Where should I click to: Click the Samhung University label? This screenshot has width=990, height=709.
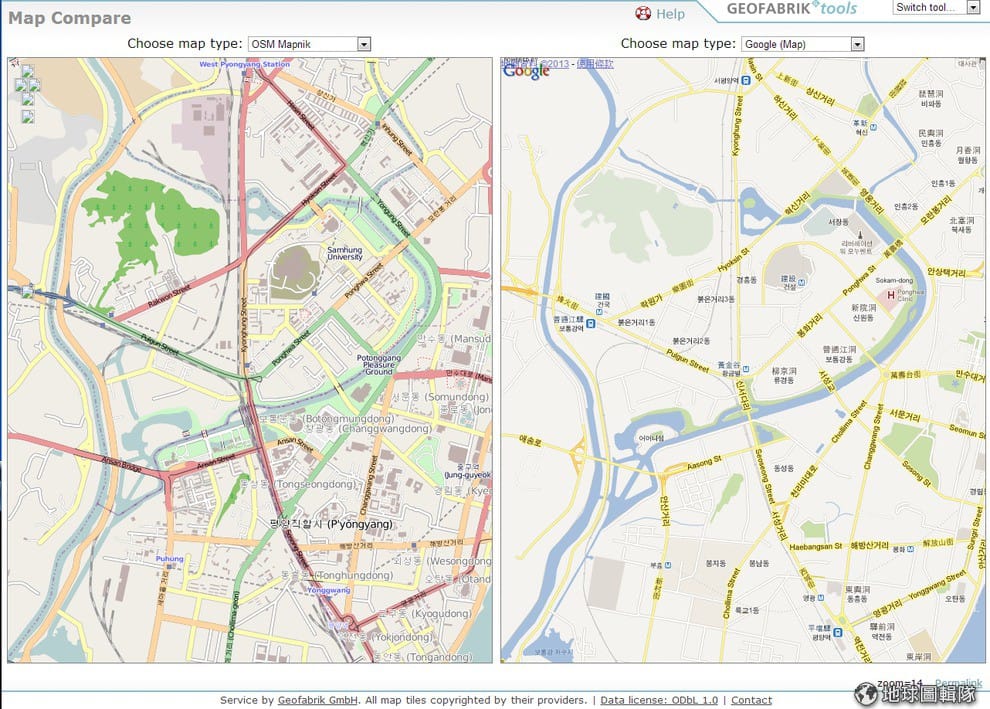coord(345,253)
